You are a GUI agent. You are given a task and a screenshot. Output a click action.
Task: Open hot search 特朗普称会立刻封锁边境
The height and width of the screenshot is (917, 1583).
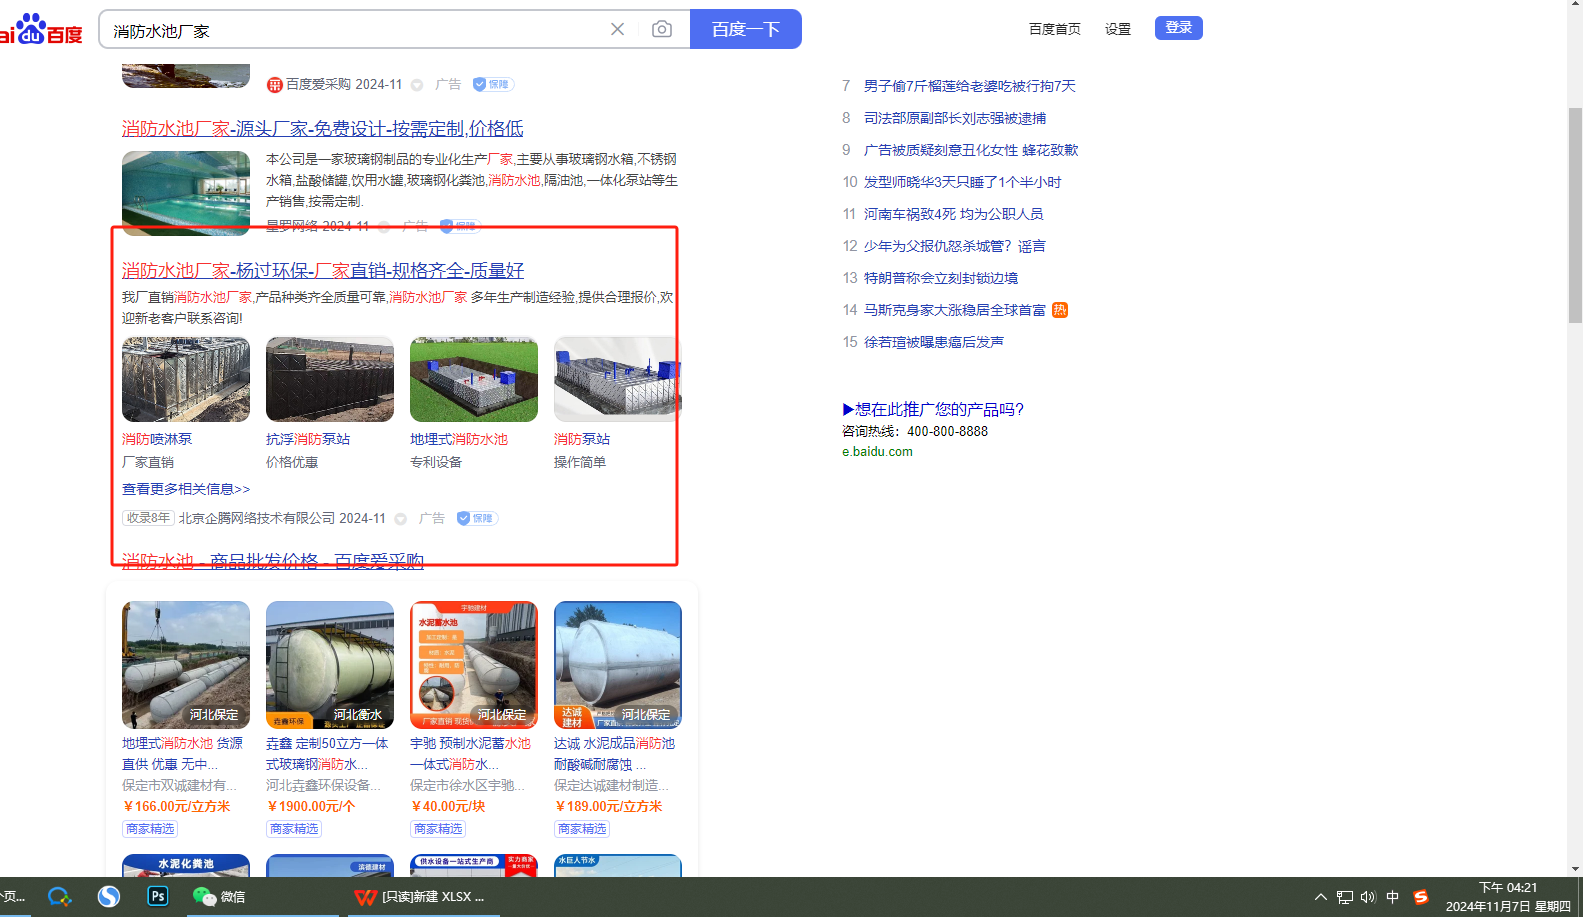tap(941, 278)
